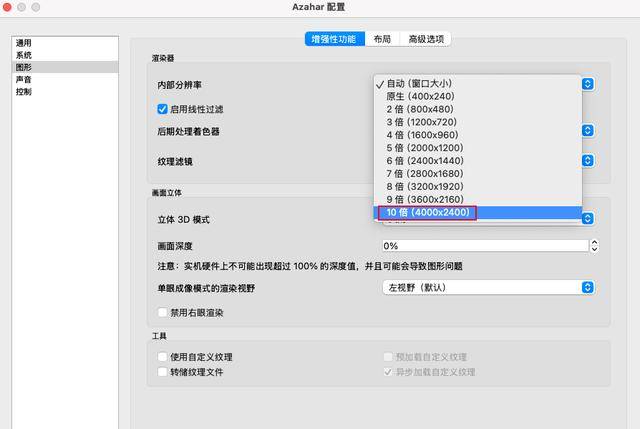640x429 pixels.
Task: Switch to the 增强性功能 tab
Action: click(x=334, y=39)
